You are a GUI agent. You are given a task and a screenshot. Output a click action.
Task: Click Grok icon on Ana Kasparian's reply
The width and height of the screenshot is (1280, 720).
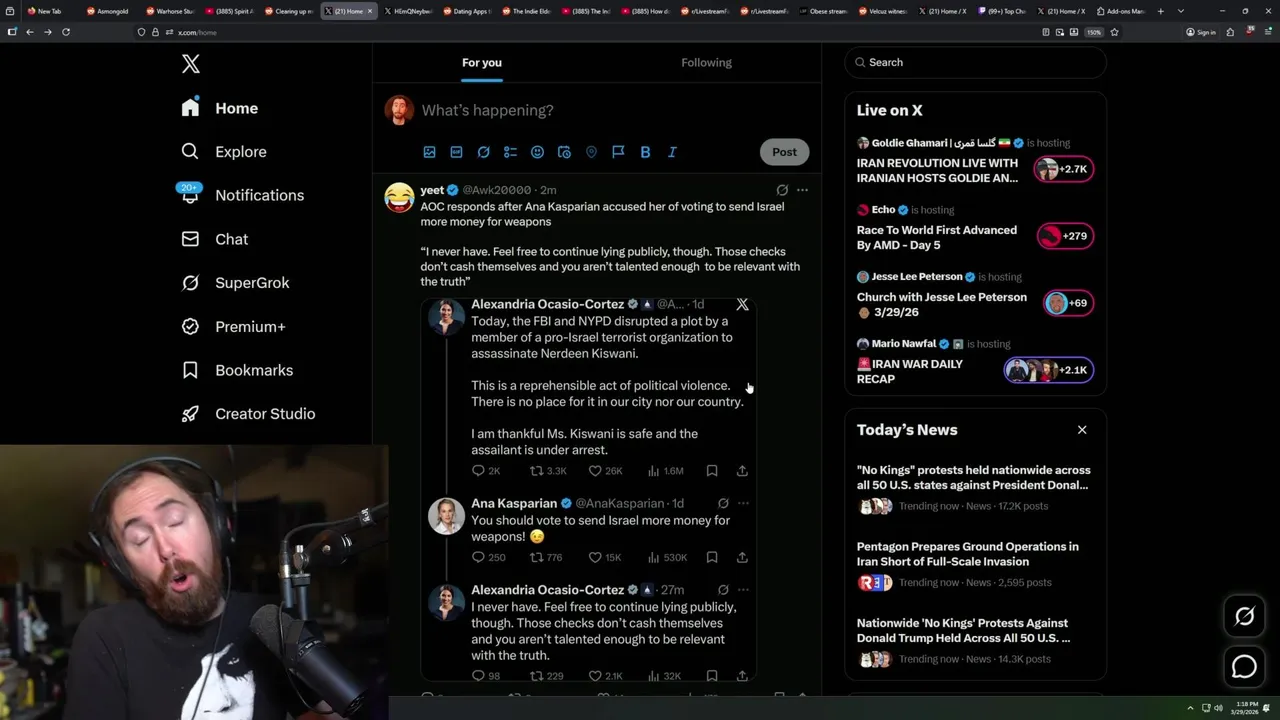click(x=723, y=503)
